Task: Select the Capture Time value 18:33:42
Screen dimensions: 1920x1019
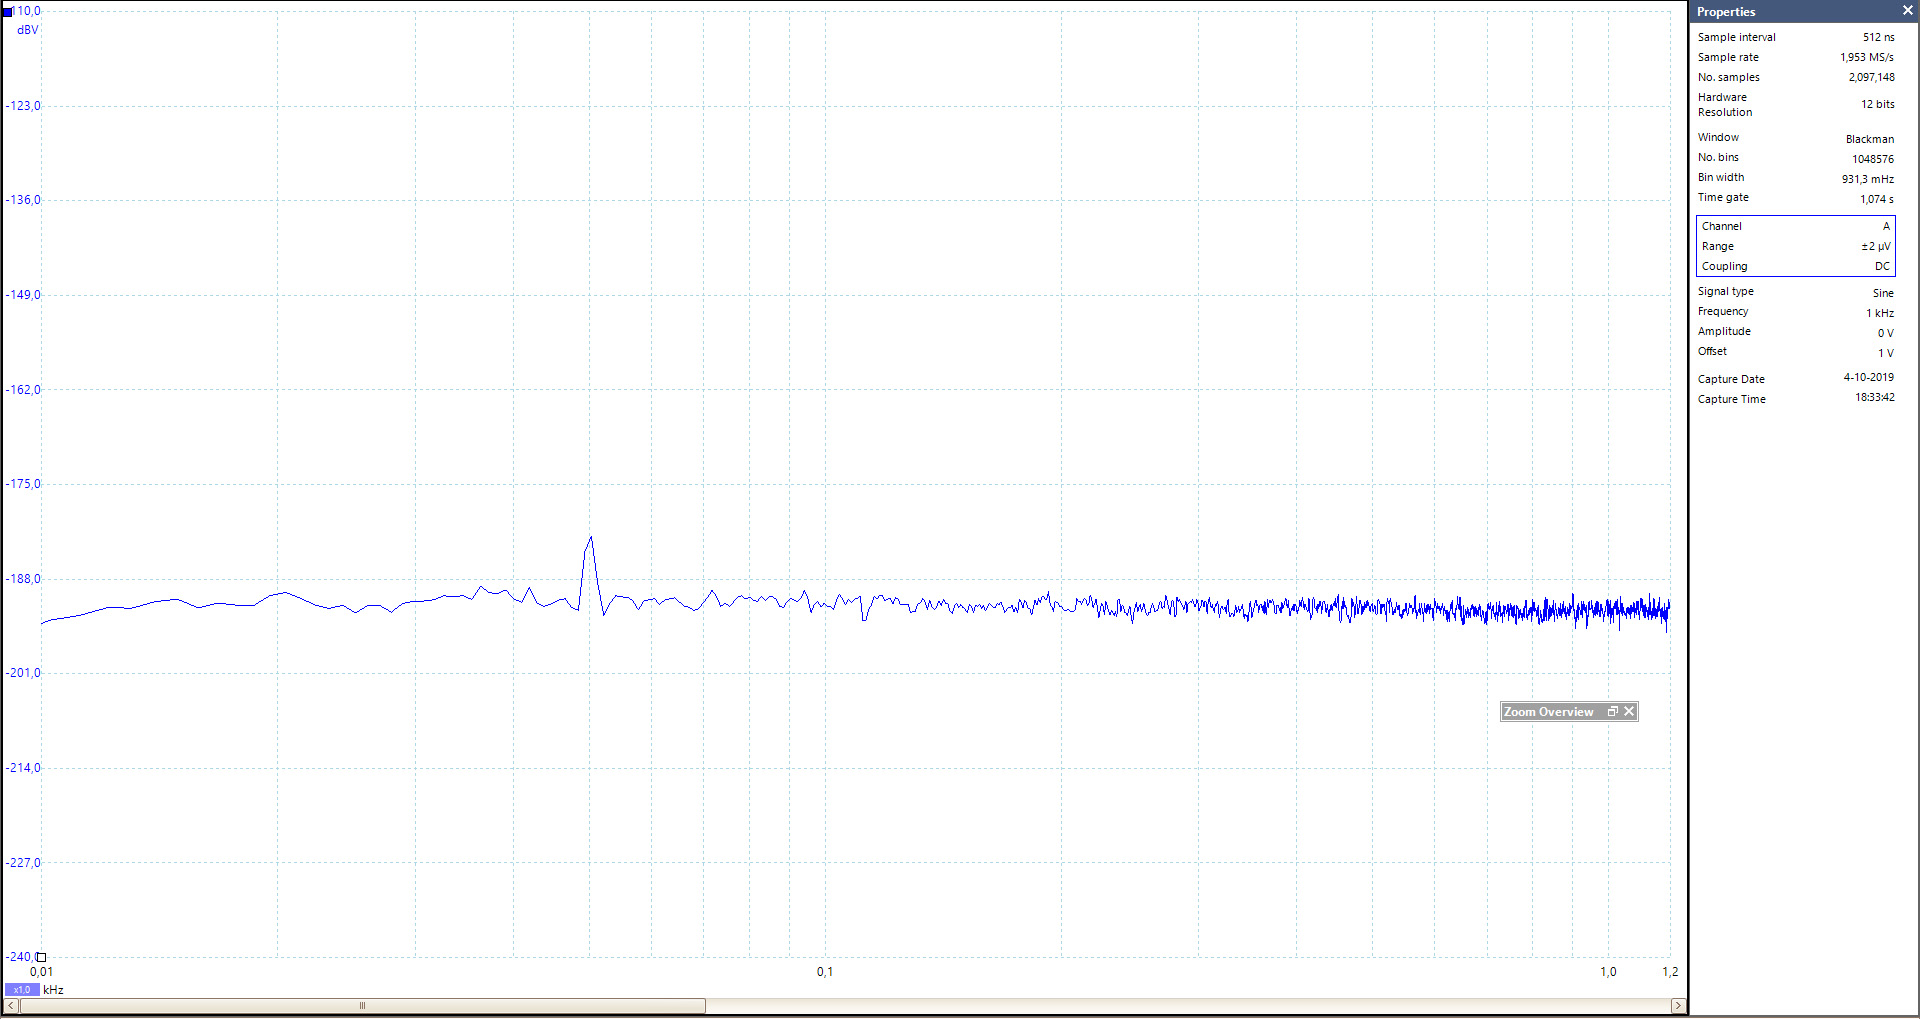Action: [x=1875, y=397]
